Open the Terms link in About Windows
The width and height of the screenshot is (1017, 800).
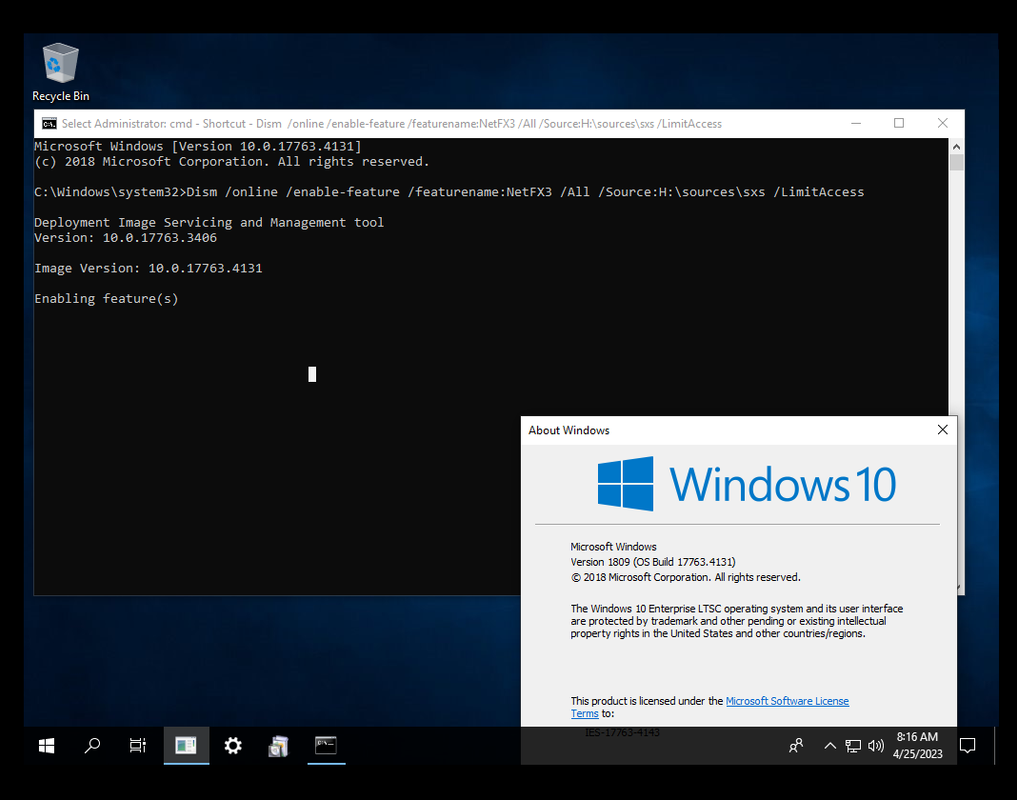pyautogui.click(x=584, y=713)
